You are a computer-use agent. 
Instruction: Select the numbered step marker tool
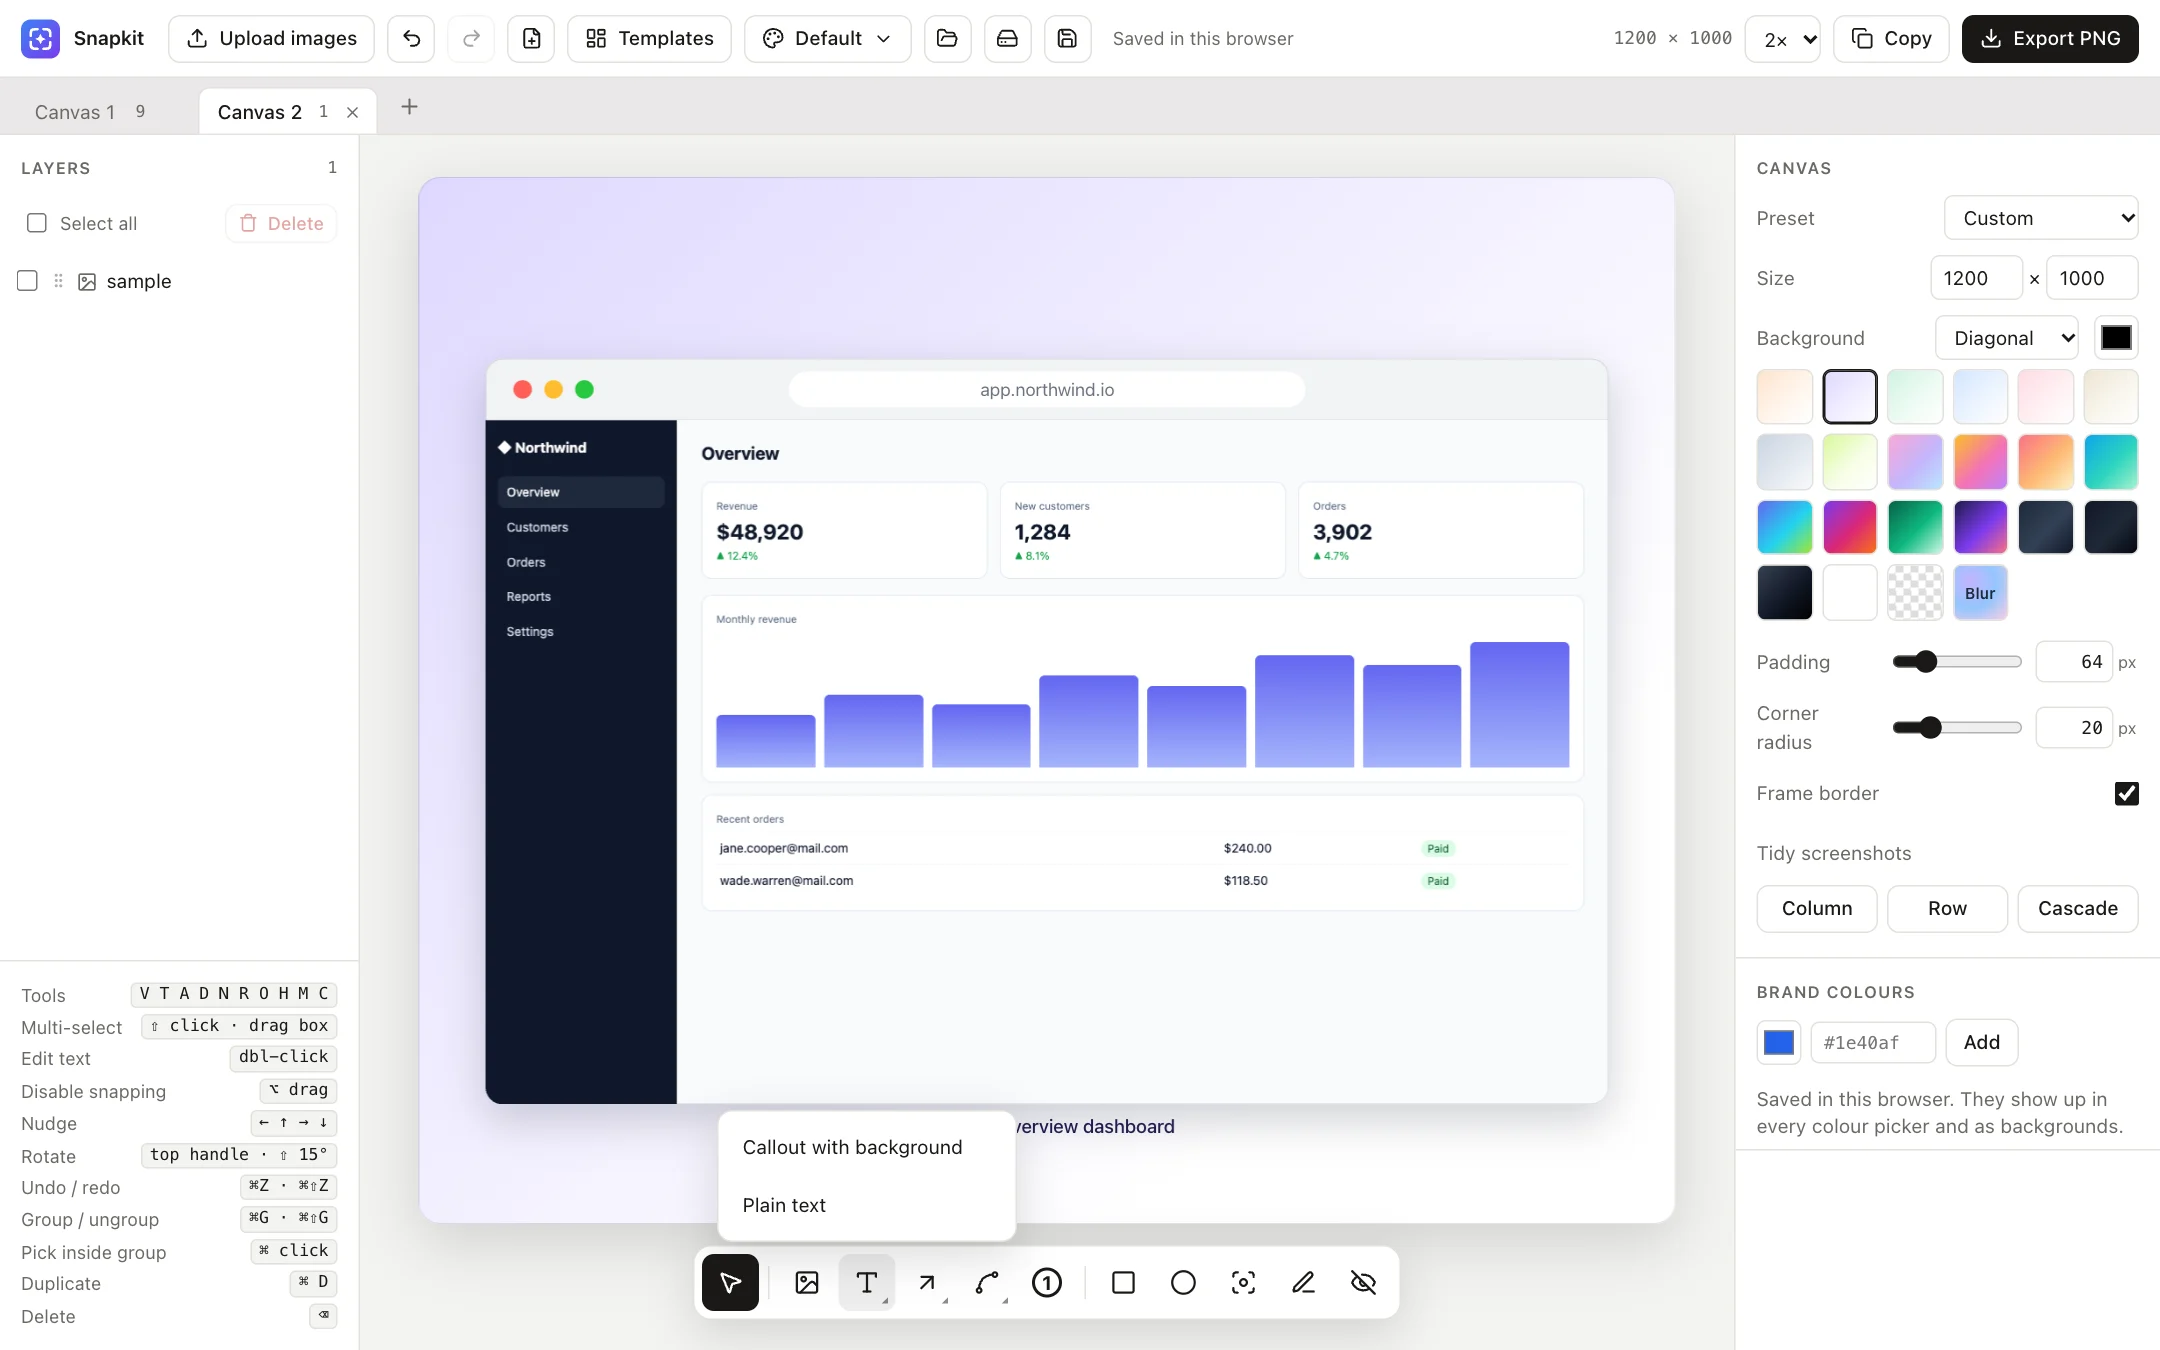1047,1282
